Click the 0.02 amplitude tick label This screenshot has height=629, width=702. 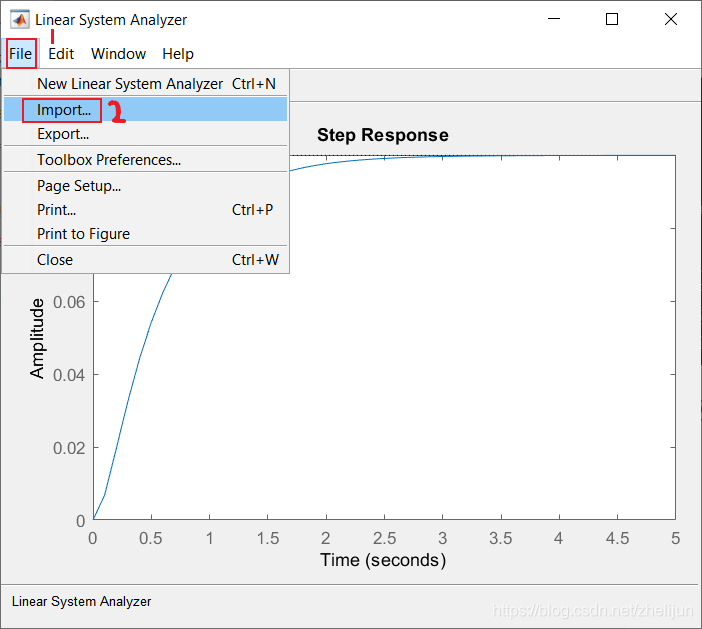69,448
